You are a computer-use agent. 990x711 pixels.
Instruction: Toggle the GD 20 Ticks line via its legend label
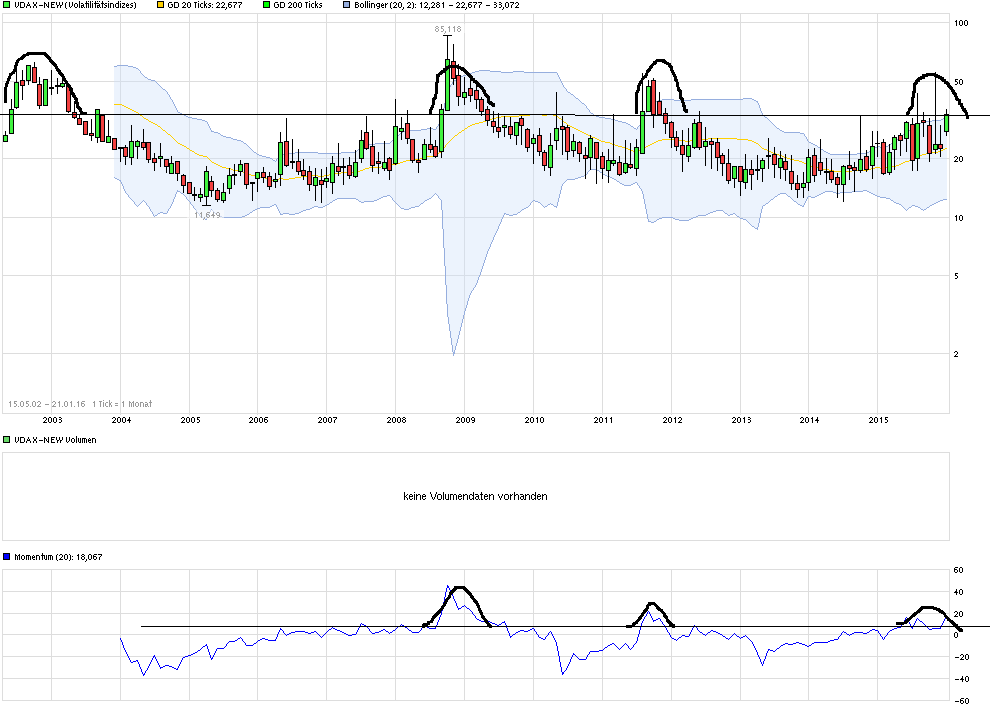[x=203, y=7]
